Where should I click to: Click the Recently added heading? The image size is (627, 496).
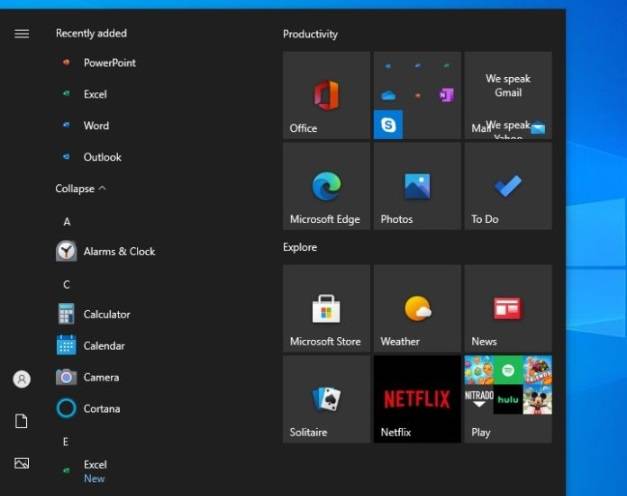pyautogui.click(x=91, y=33)
